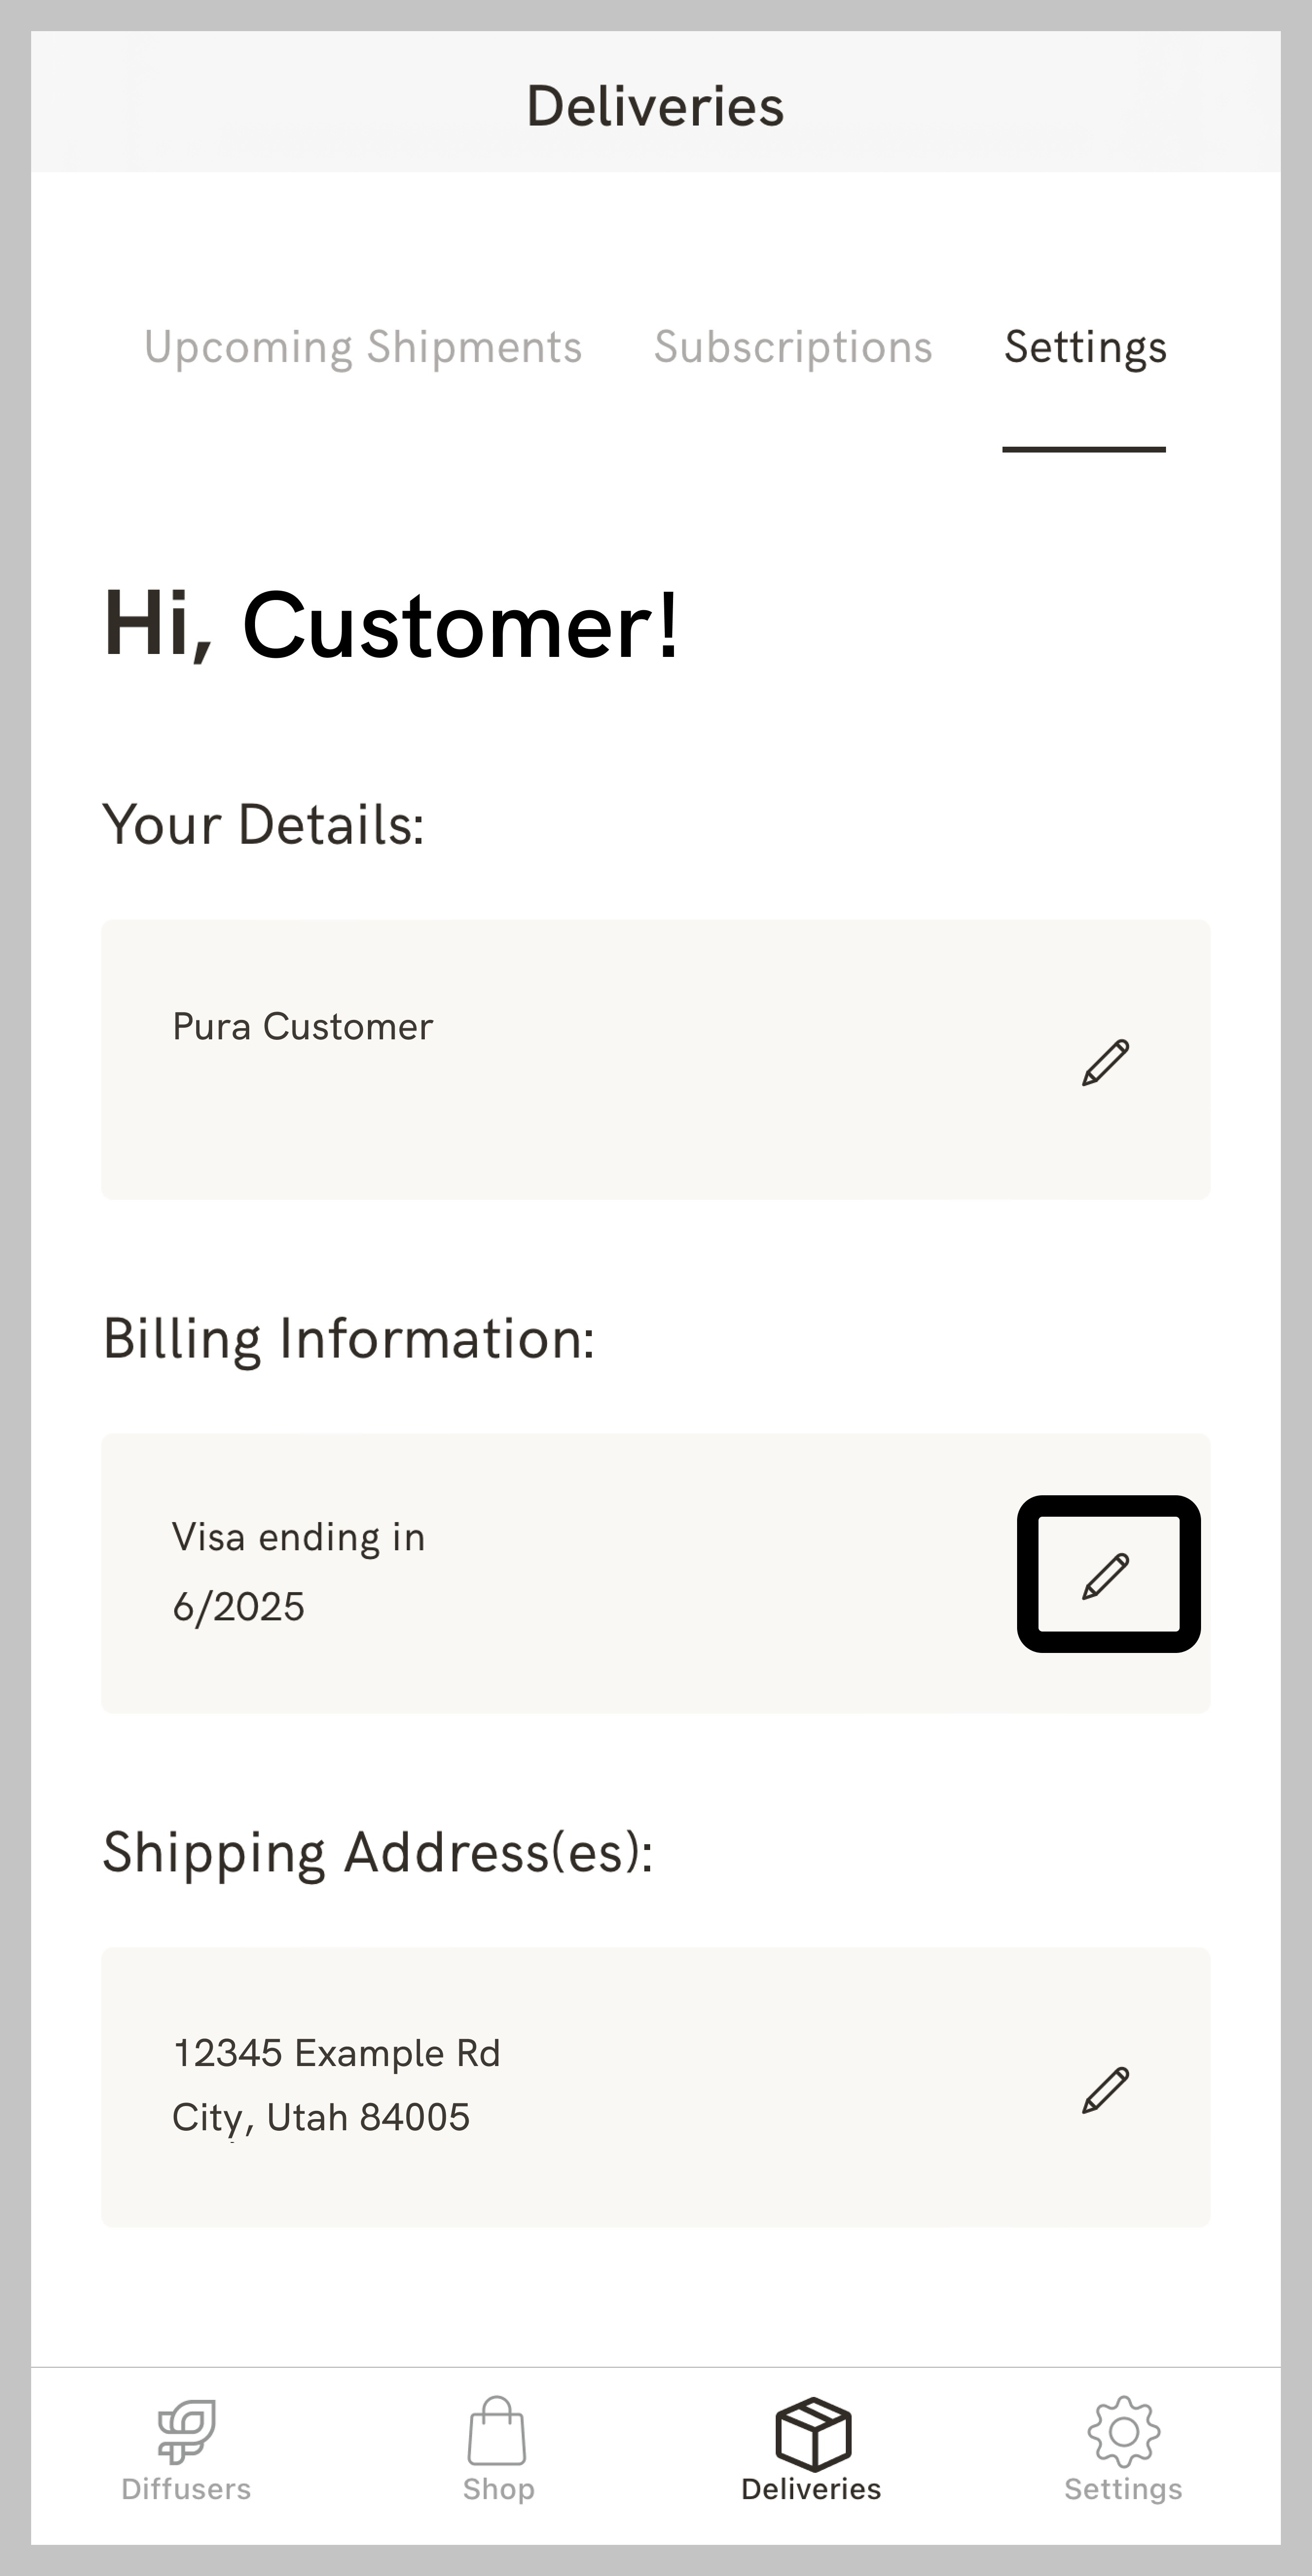Tap the Deliveries label in bottom navigation
The height and width of the screenshot is (2576, 1312).
click(x=811, y=2489)
